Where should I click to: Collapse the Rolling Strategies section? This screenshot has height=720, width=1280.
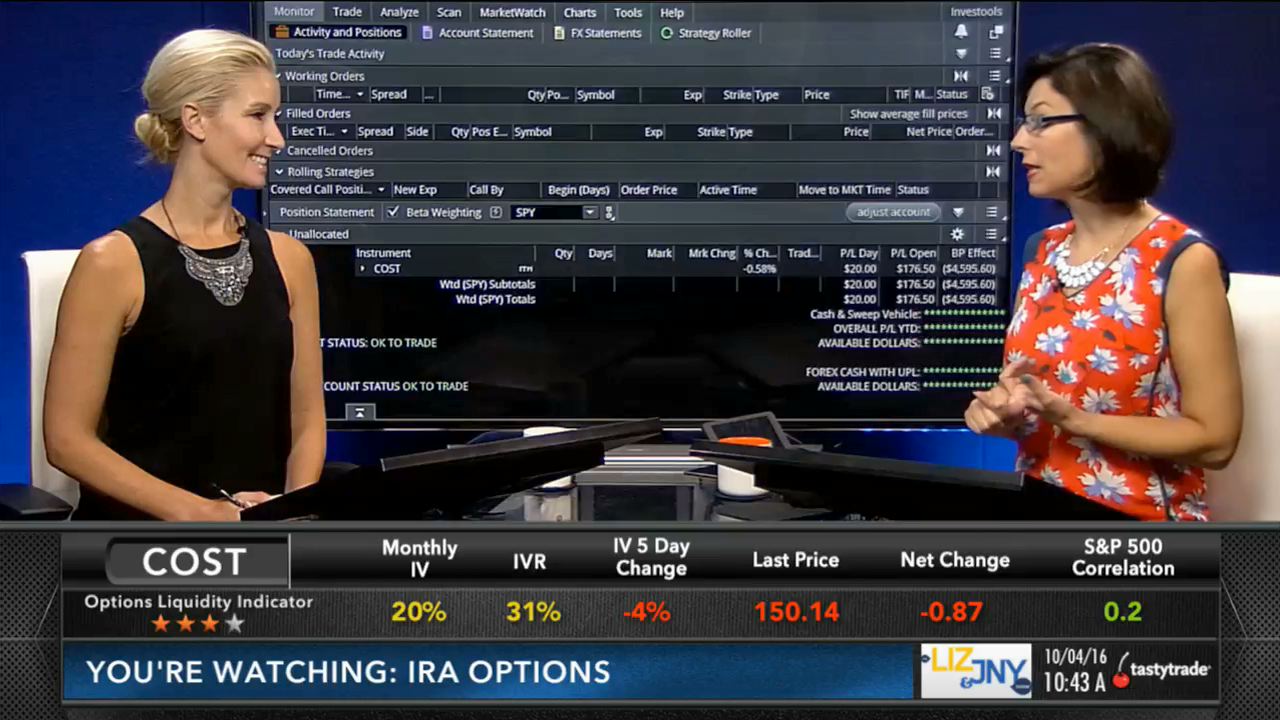tap(278, 172)
